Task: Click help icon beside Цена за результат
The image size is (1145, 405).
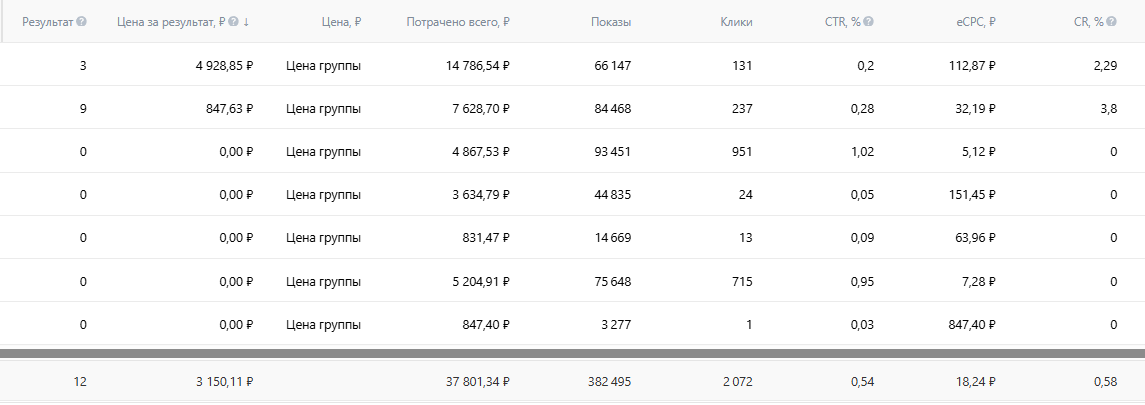Action: [234, 21]
